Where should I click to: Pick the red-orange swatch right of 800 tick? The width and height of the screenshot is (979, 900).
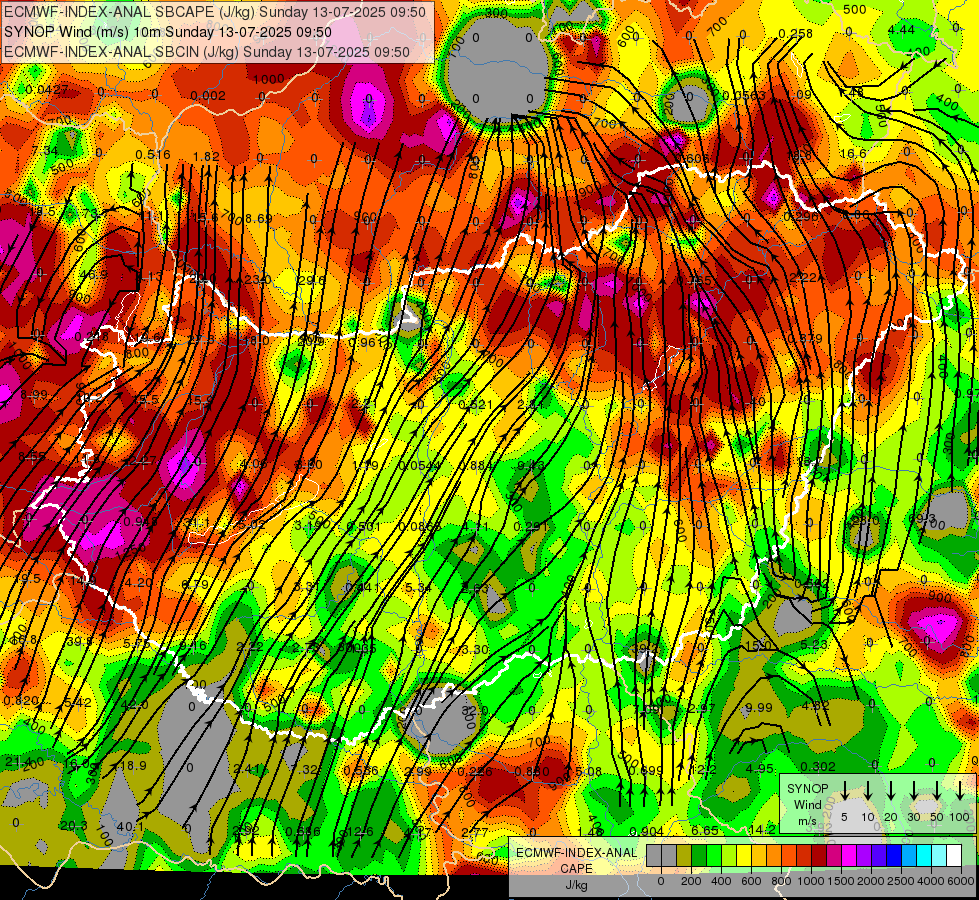pyautogui.click(x=789, y=855)
